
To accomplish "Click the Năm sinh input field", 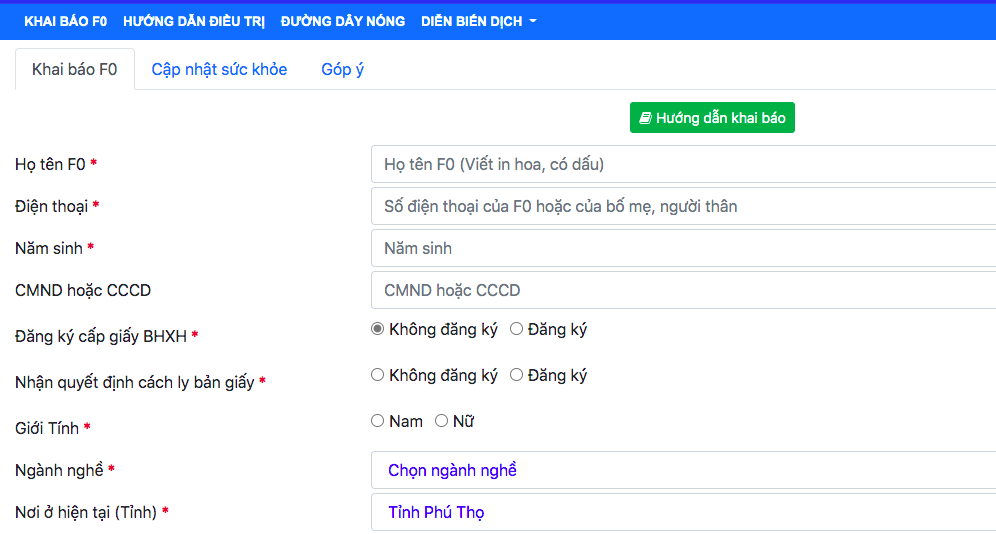I will [683, 248].
